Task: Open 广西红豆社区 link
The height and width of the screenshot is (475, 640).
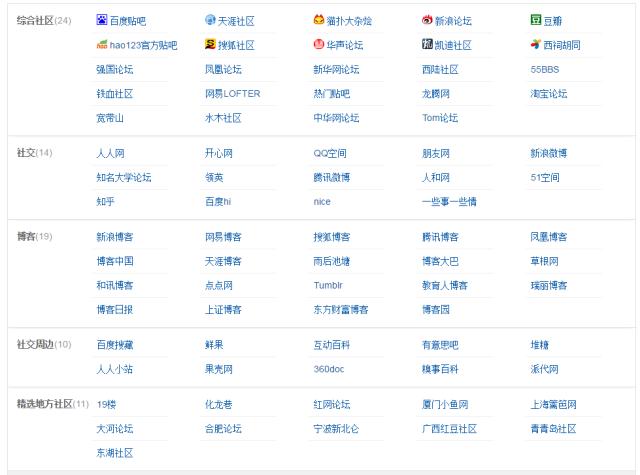Action: point(449,429)
